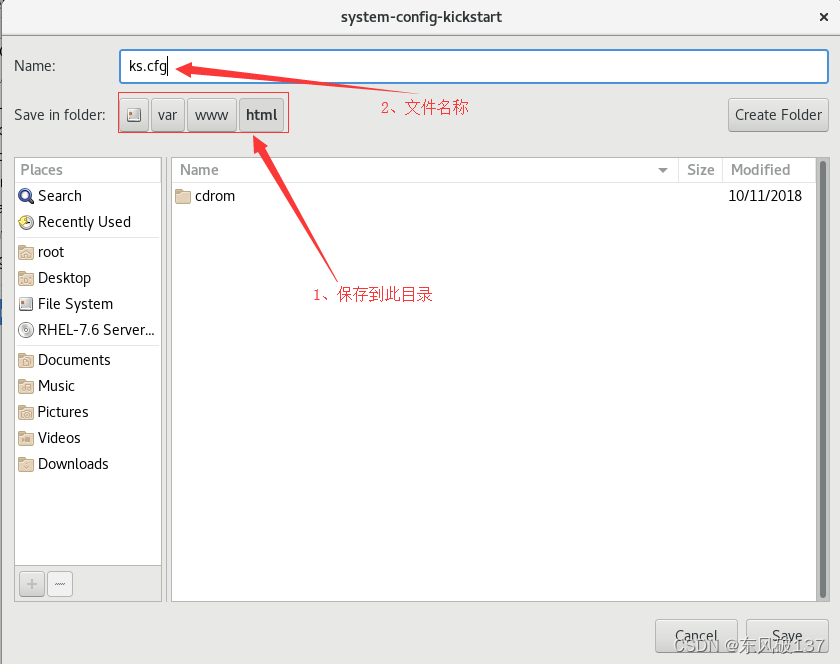Sort files by the Size column header
The image size is (840, 664).
click(700, 170)
